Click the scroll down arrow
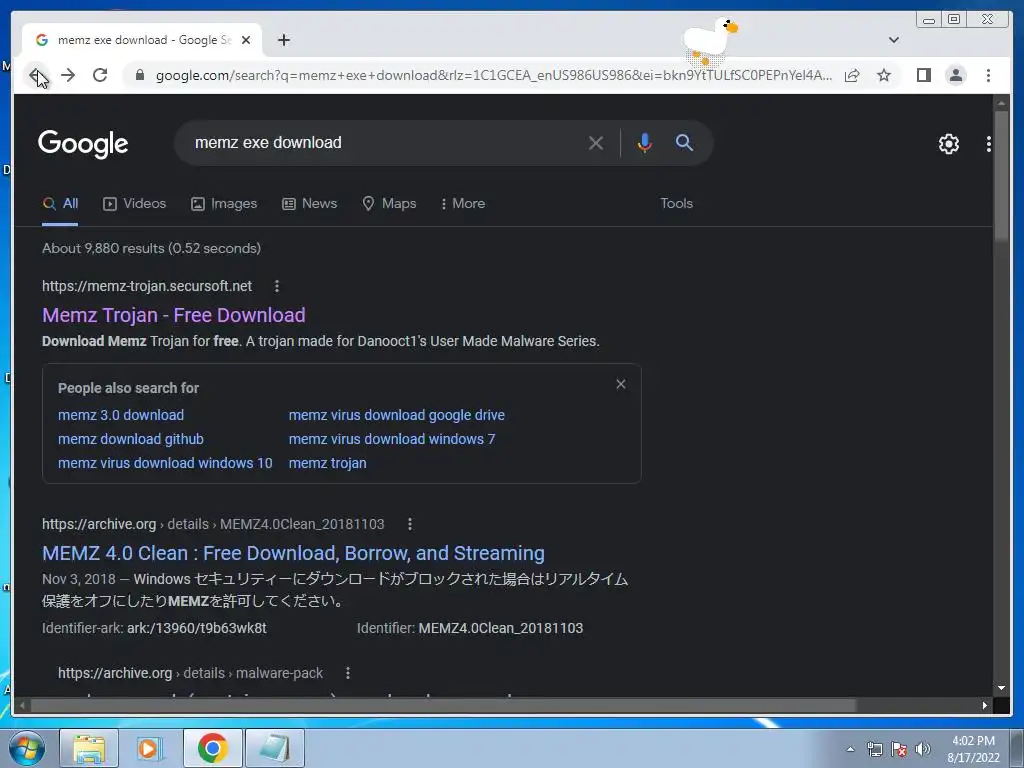Image resolution: width=1024 pixels, height=768 pixels. [1001, 688]
